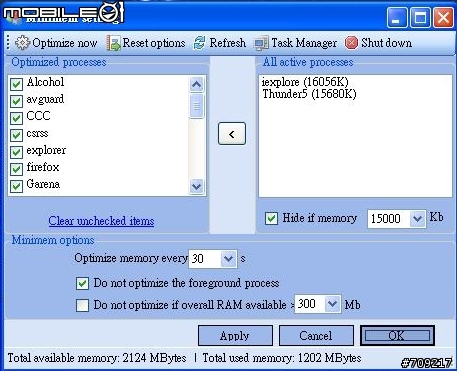Select the csrss entry text
The height and width of the screenshot is (371, 457).
tap(37, 133)
